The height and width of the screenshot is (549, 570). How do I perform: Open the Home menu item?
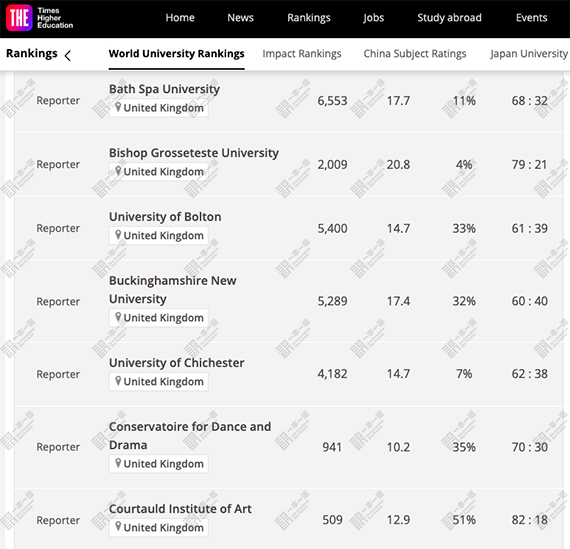pyautogui.click(x=180, y=17)
